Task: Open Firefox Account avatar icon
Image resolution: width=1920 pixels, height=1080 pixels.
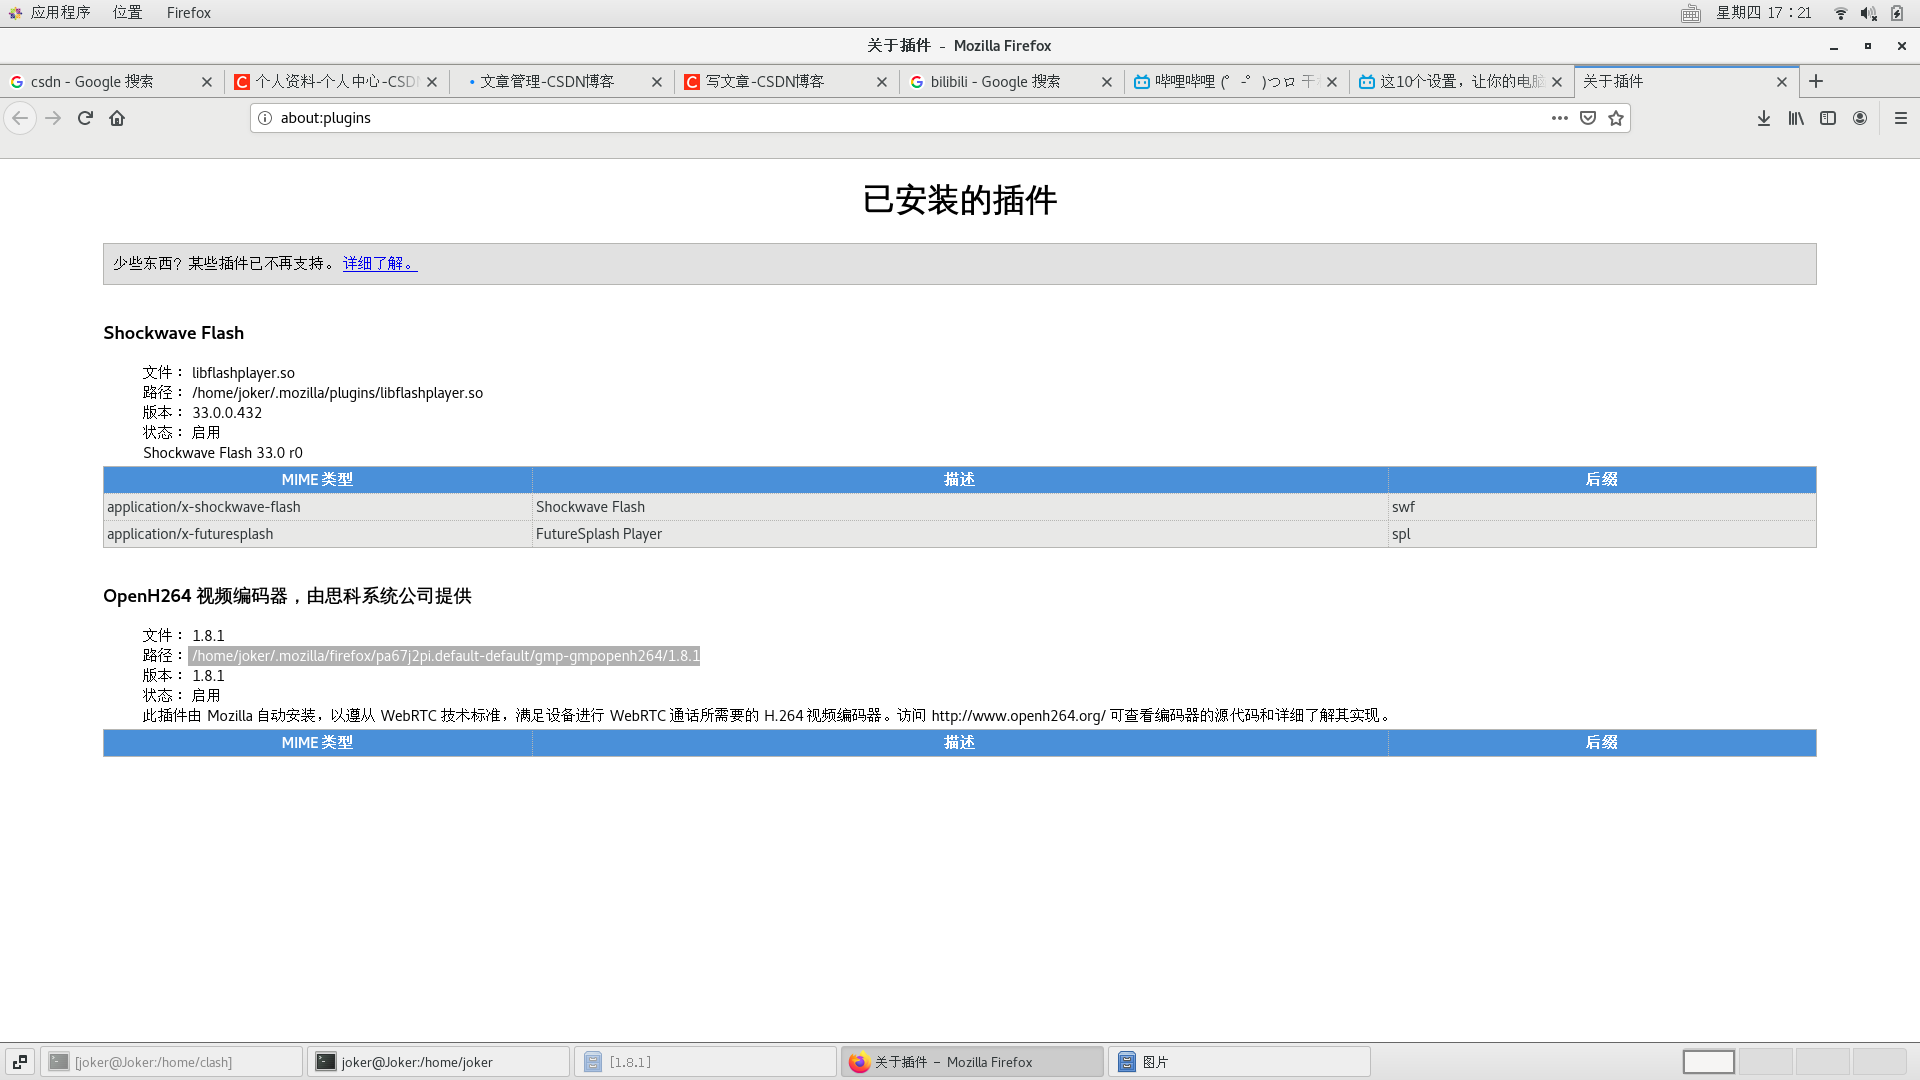Action: [1860, 118]
